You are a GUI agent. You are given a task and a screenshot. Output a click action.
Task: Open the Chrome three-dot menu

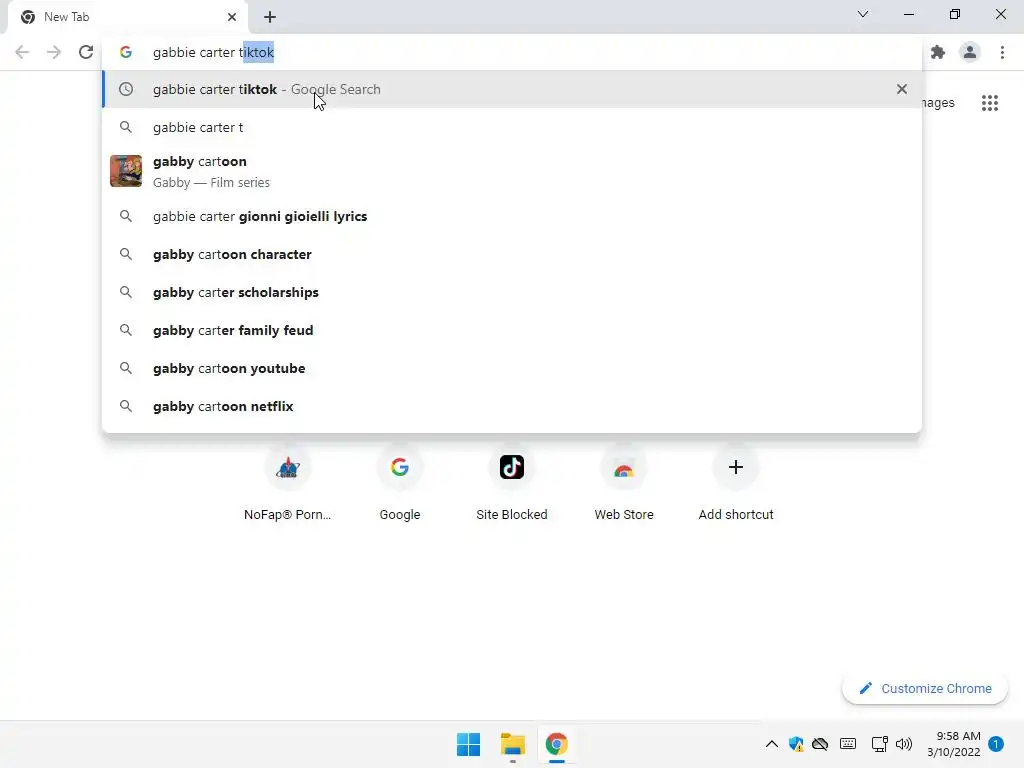[x=1002, y=52]
